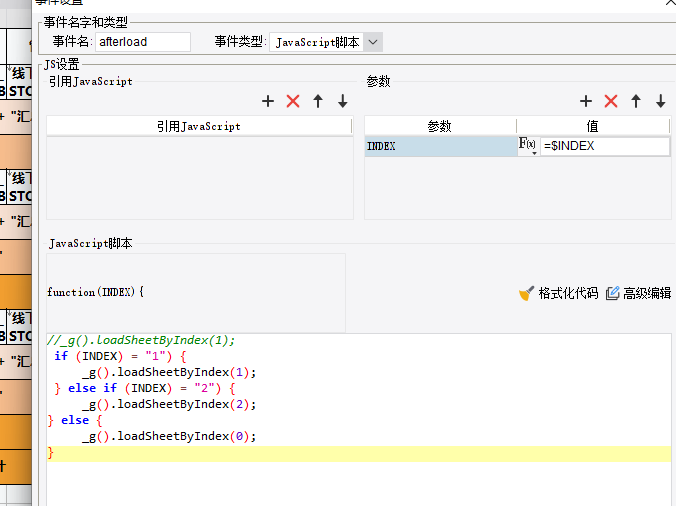
Task: Click the 格式化代码 format code button
Action: coord(558,294)
